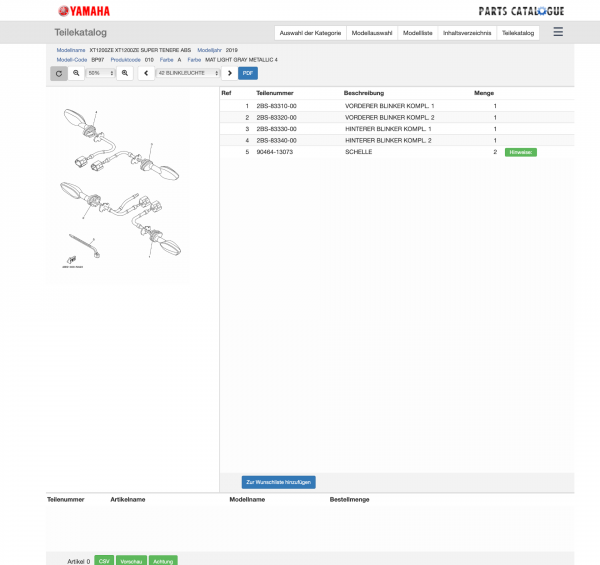The image size is (600, 565).
Task: Open the hamburger menu icon
Action: pos(558,32)
